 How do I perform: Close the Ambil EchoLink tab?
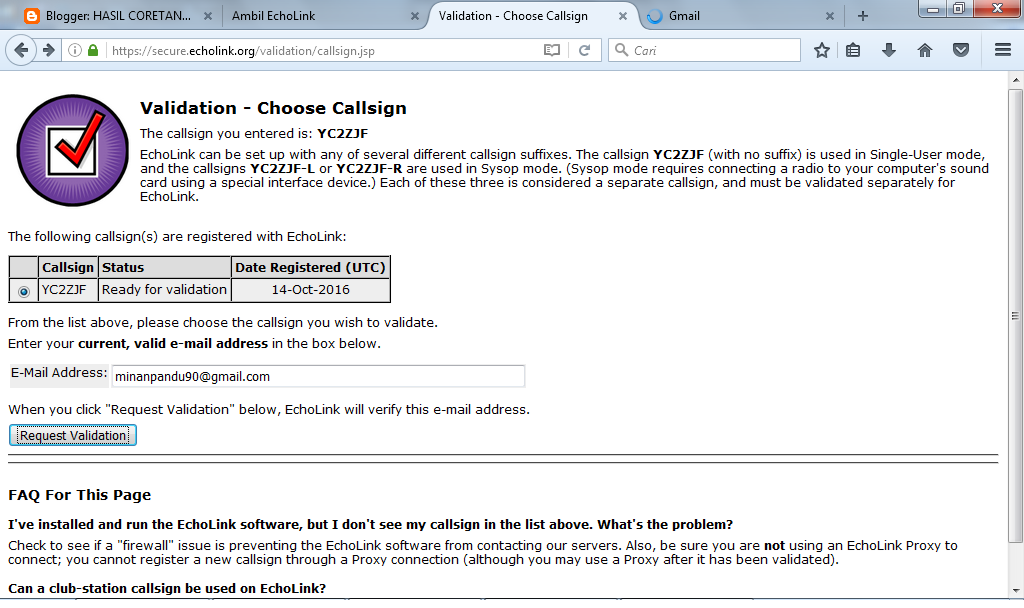[x=415, y=16]
